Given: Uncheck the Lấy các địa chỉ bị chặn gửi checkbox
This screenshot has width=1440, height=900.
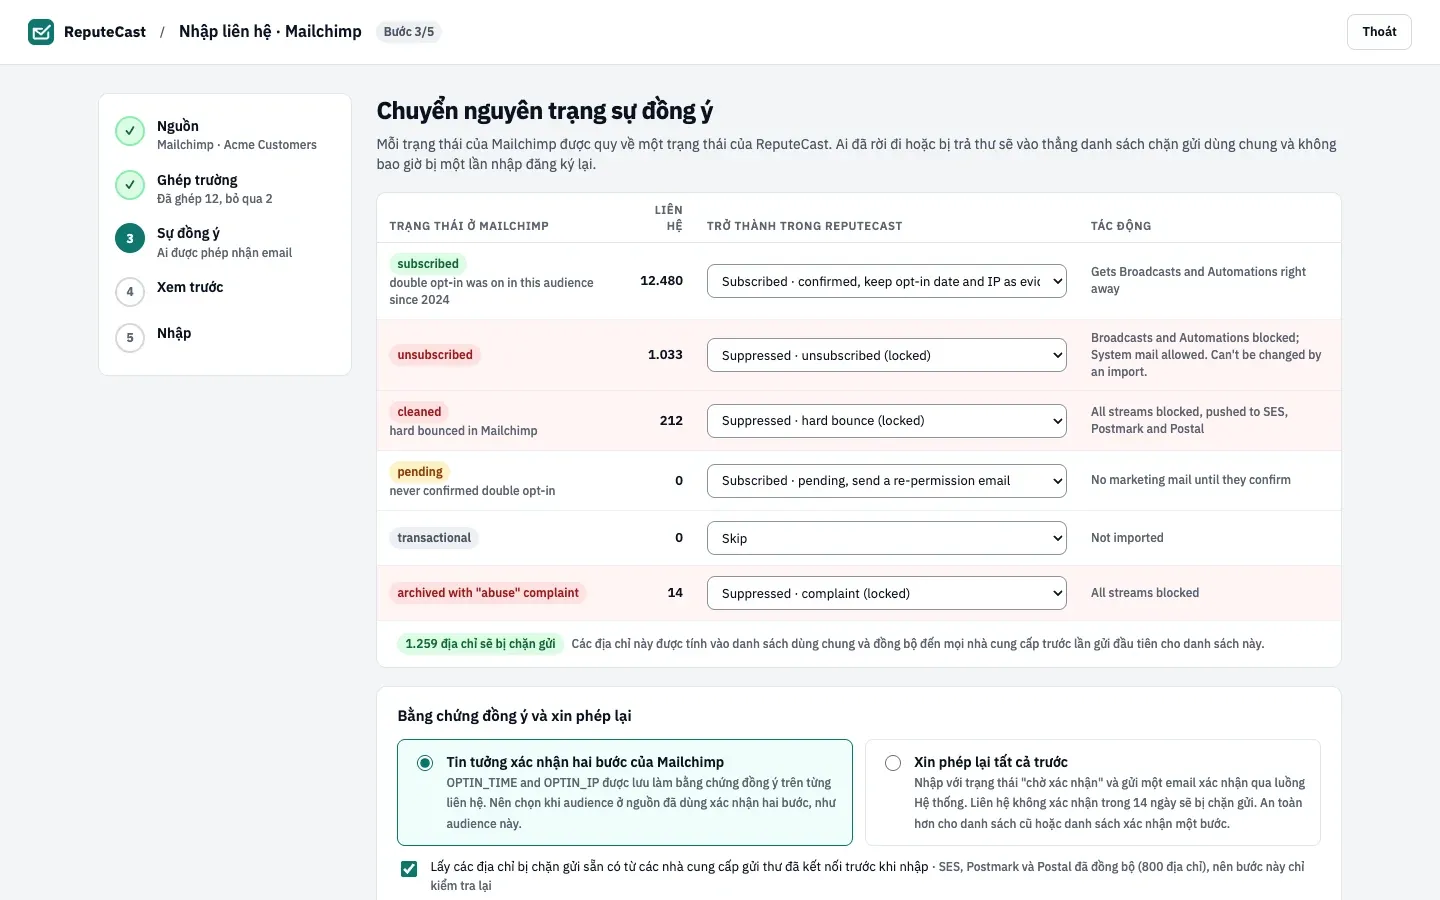Looking at the screenshot, I should pyautogui.click(x=409, y=868).
